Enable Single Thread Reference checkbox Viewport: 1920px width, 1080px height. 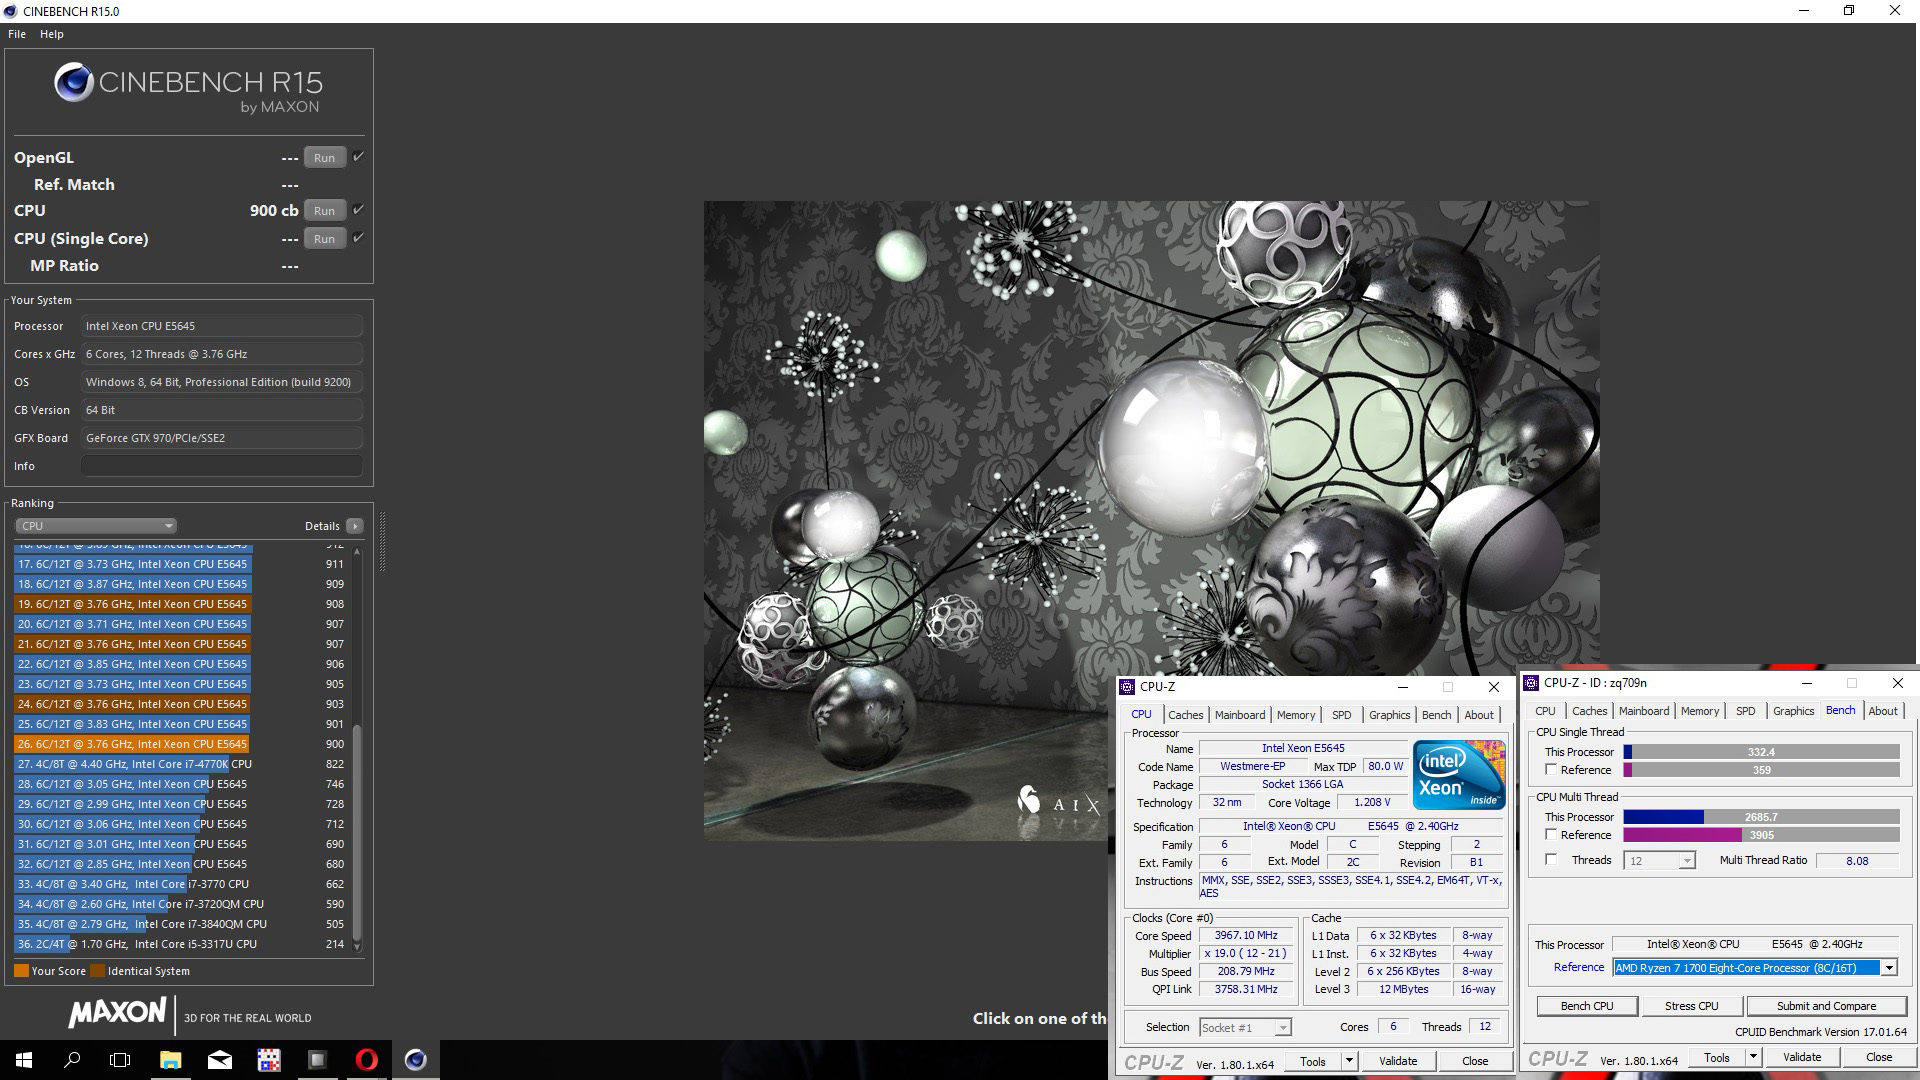[1551, 770]
